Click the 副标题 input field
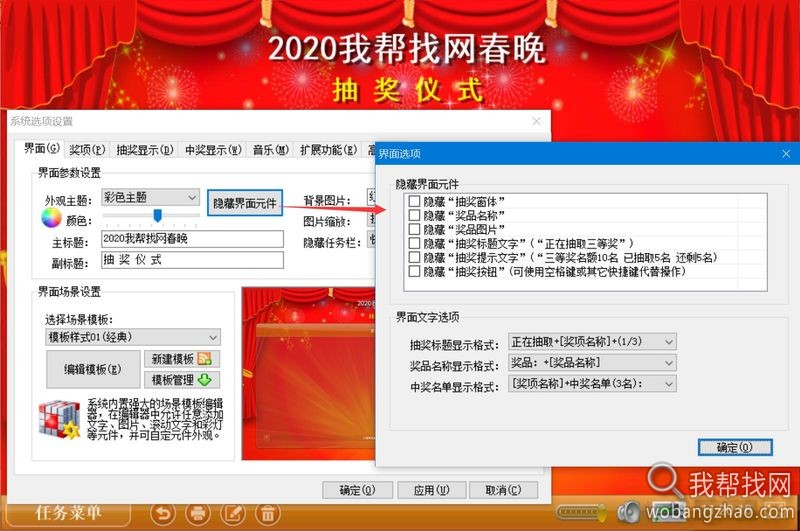Screen dimensions: 800x531 [x=192, y=260]
